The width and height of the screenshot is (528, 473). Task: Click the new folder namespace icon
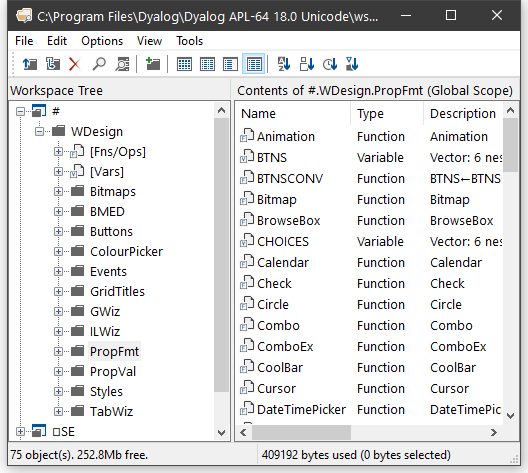153,64
